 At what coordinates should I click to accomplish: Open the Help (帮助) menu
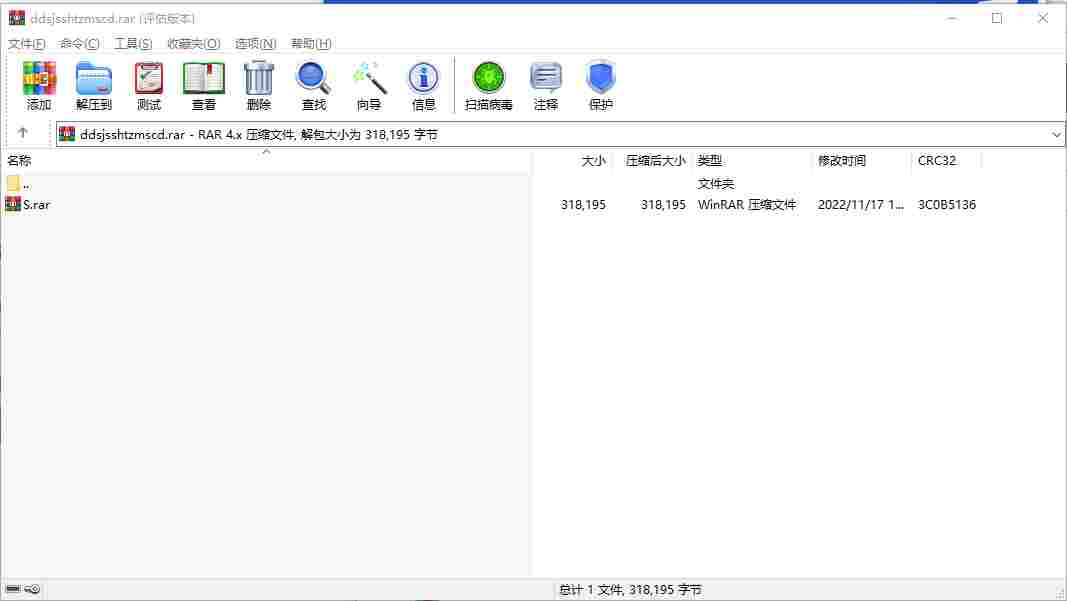(311, 44)
